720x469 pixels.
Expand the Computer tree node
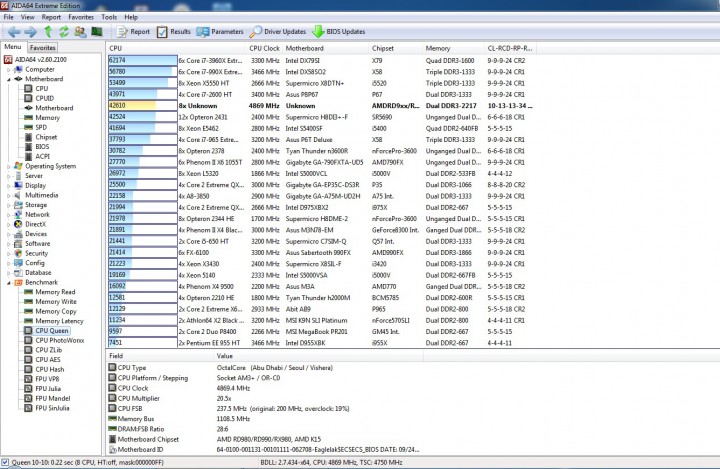tap(8, 70)
